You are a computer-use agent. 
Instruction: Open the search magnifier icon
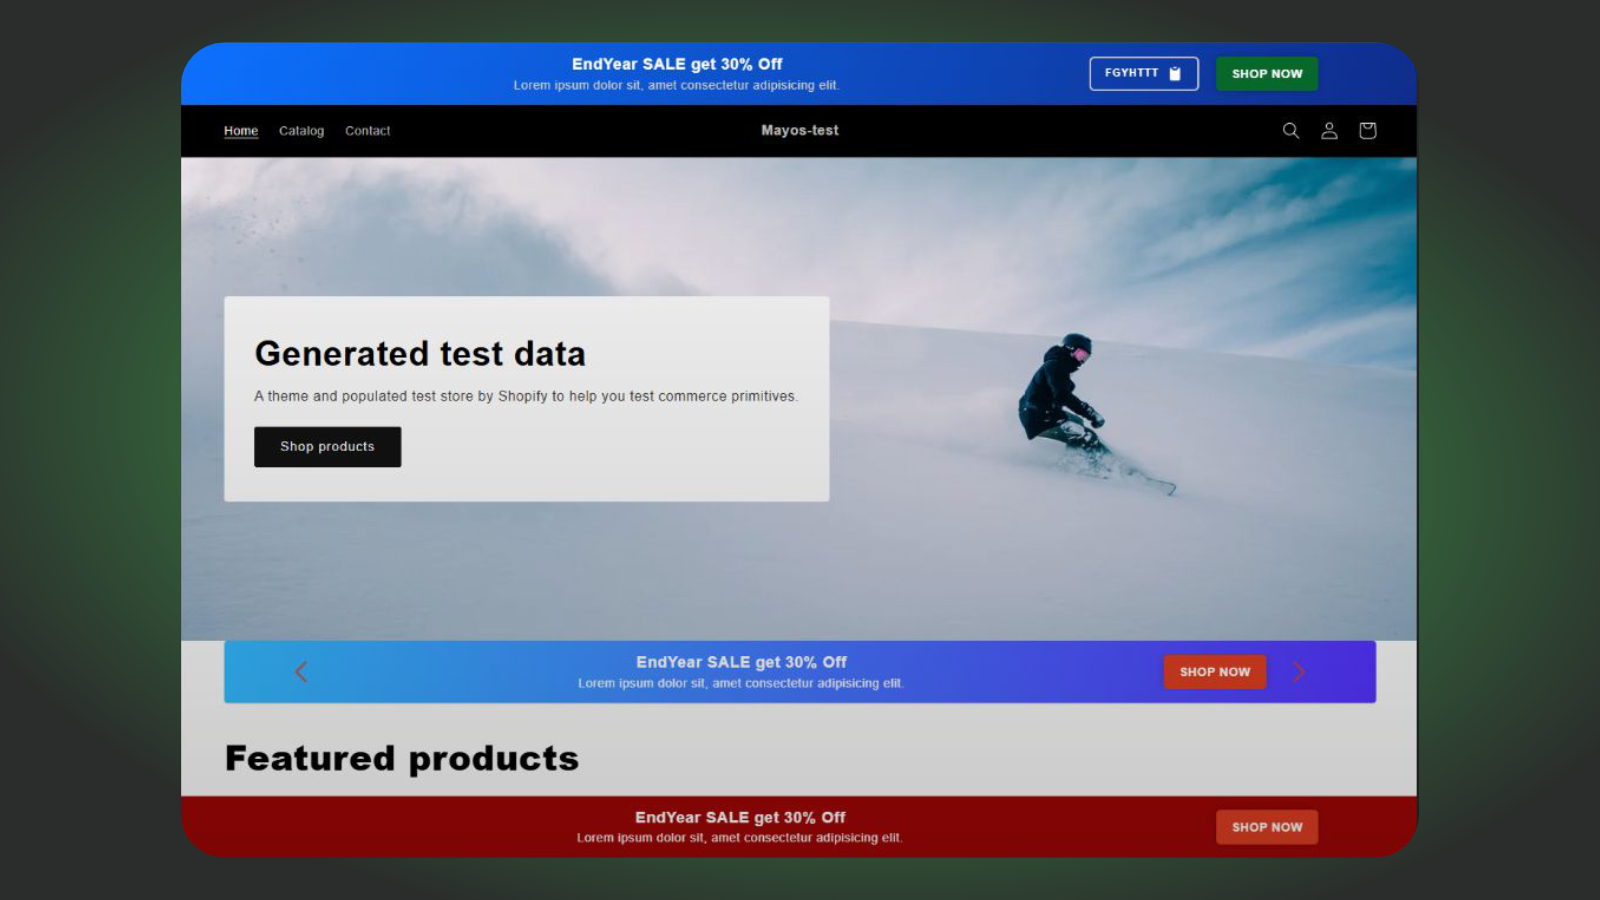[1291, 131]
